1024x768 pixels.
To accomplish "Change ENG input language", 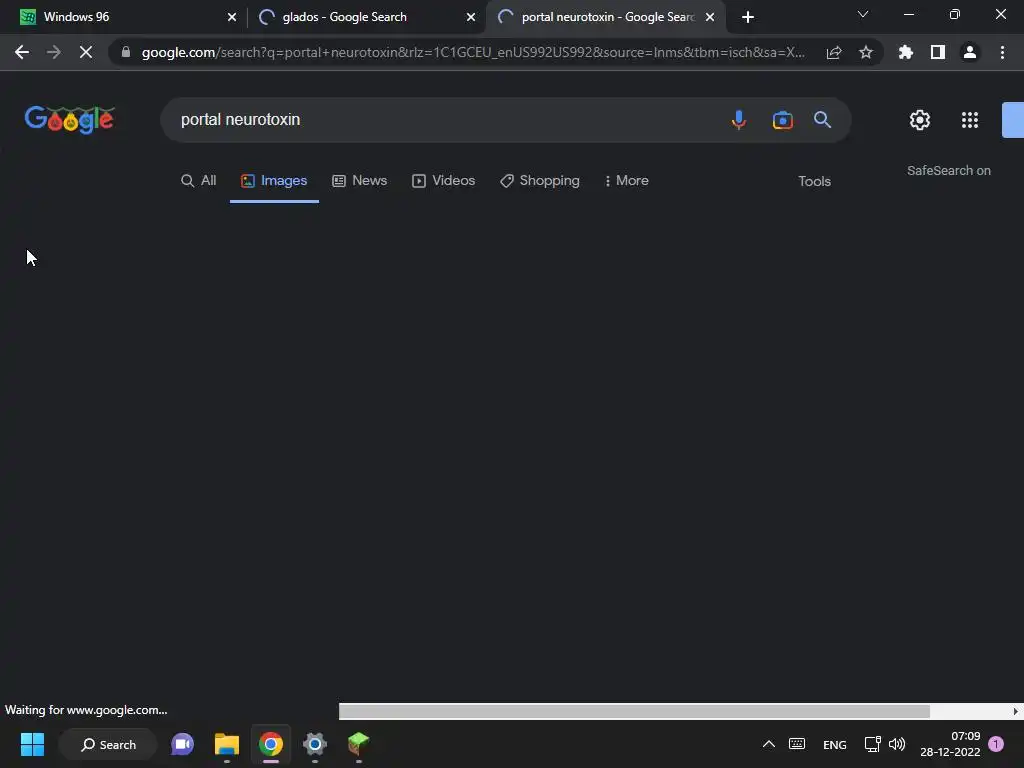I will (835, 744).
